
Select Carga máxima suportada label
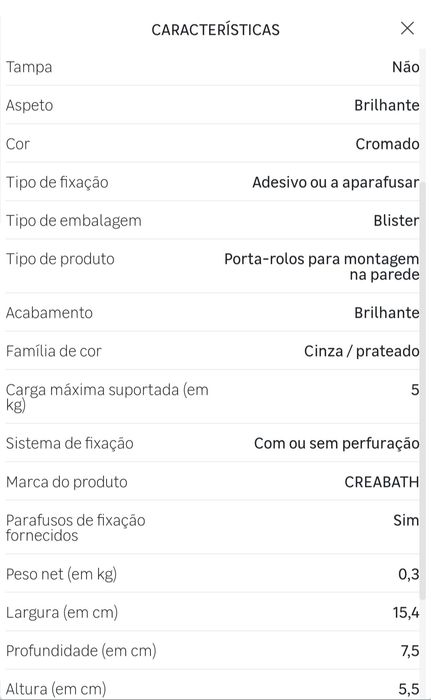[x=107, y=397]
